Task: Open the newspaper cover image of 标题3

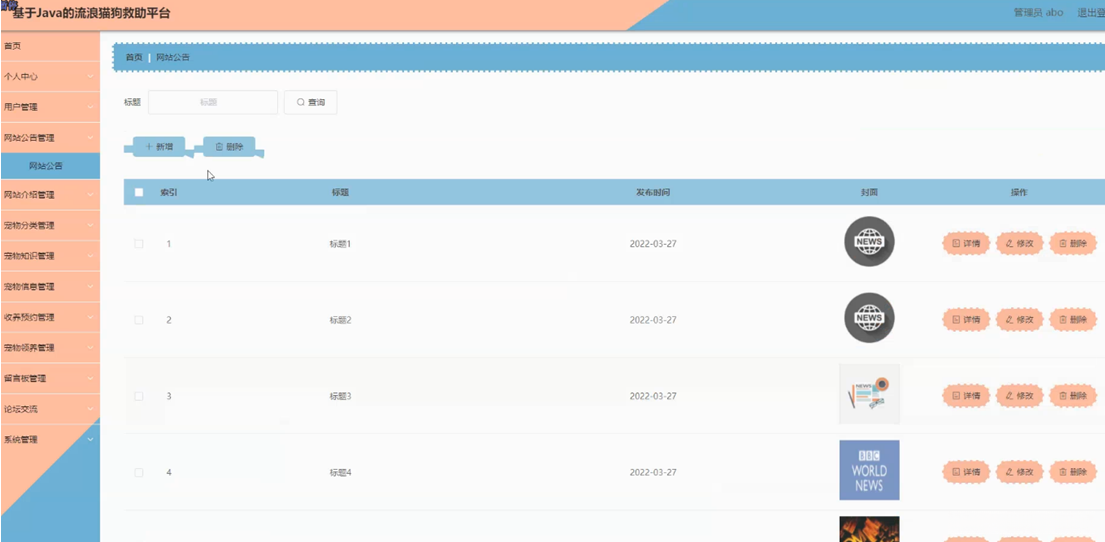Action: point(869,394)
